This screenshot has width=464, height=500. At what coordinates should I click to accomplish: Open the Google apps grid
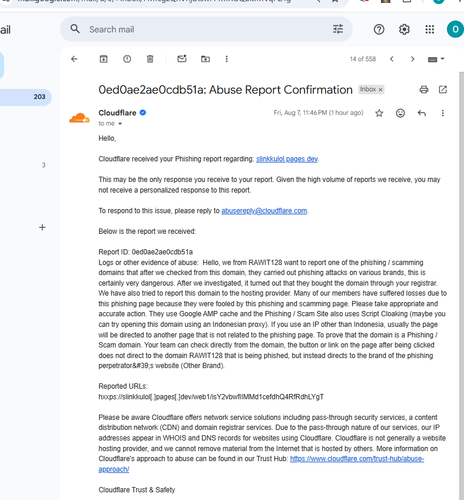pyautogui.click(x=430, y=30)
